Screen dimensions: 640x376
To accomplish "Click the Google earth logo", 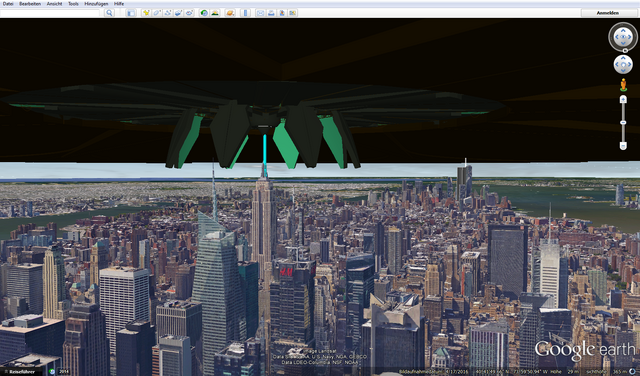I will pos(584,351).
